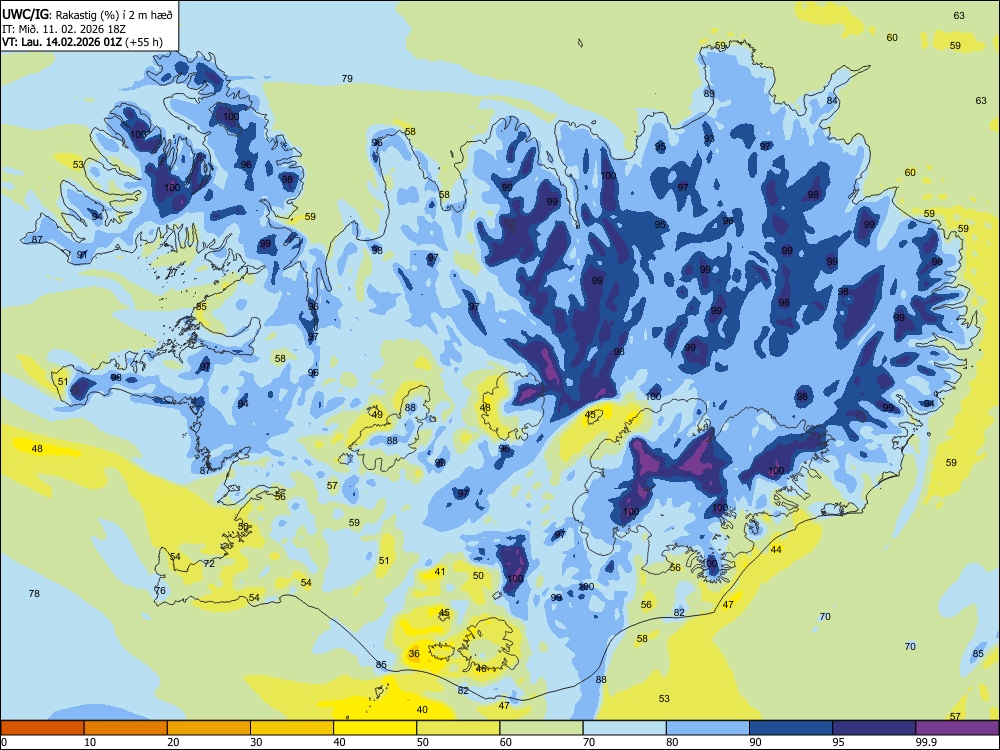Click the dark orange 0–10 legend swatch

42,728
